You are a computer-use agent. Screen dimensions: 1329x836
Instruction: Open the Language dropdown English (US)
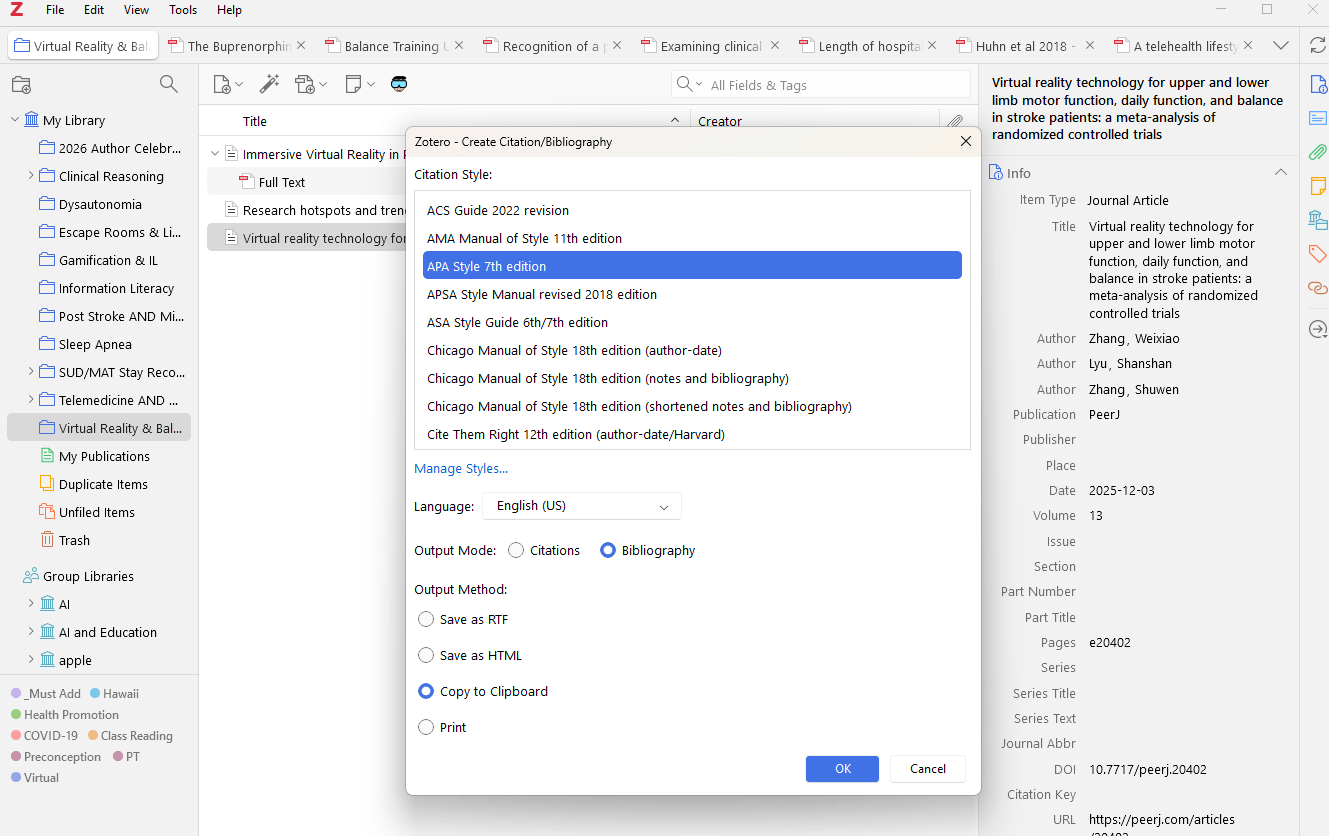(582, 506)
